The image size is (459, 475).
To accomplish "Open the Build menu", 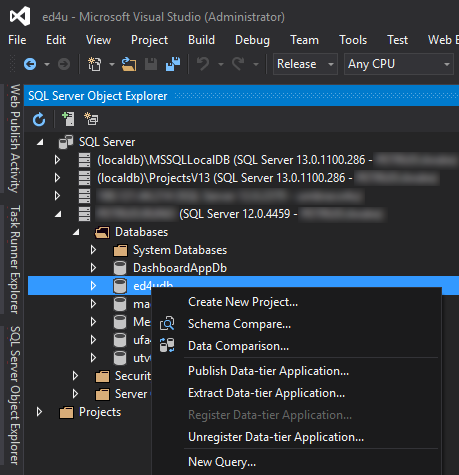I will [201, 40].
